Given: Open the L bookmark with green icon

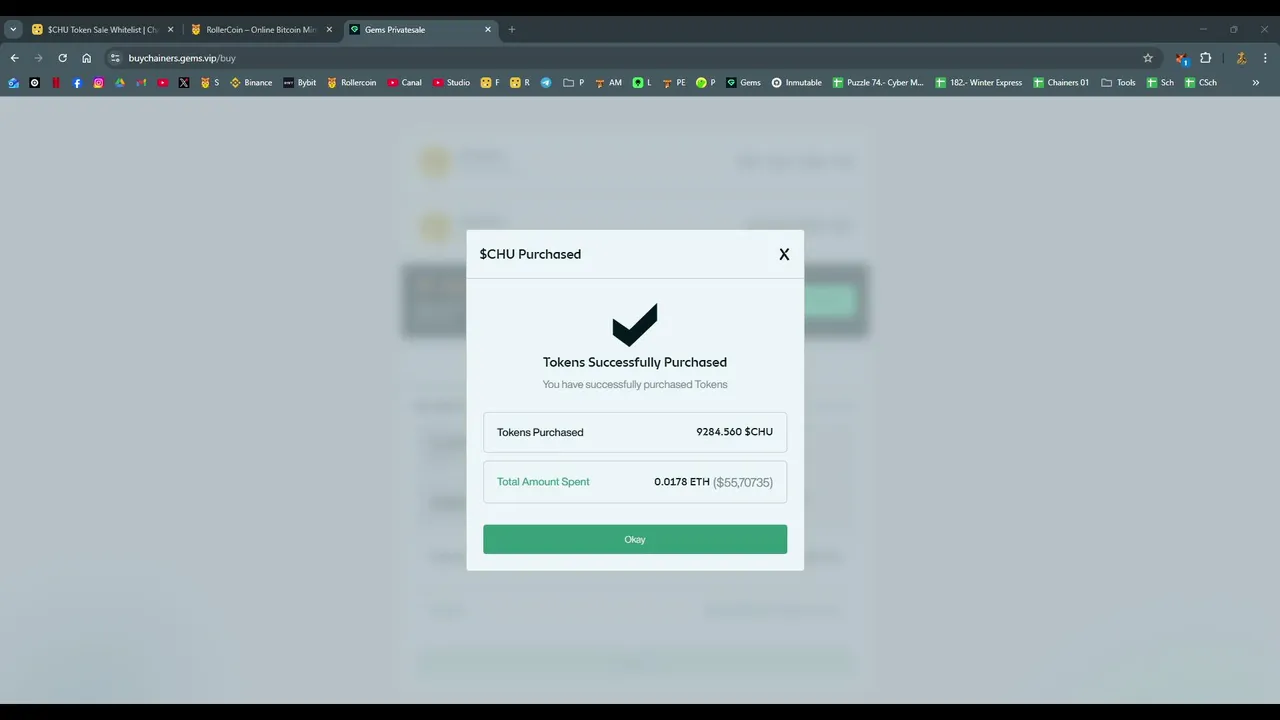Looking at the screenshot, I should [x=642, y=83].
